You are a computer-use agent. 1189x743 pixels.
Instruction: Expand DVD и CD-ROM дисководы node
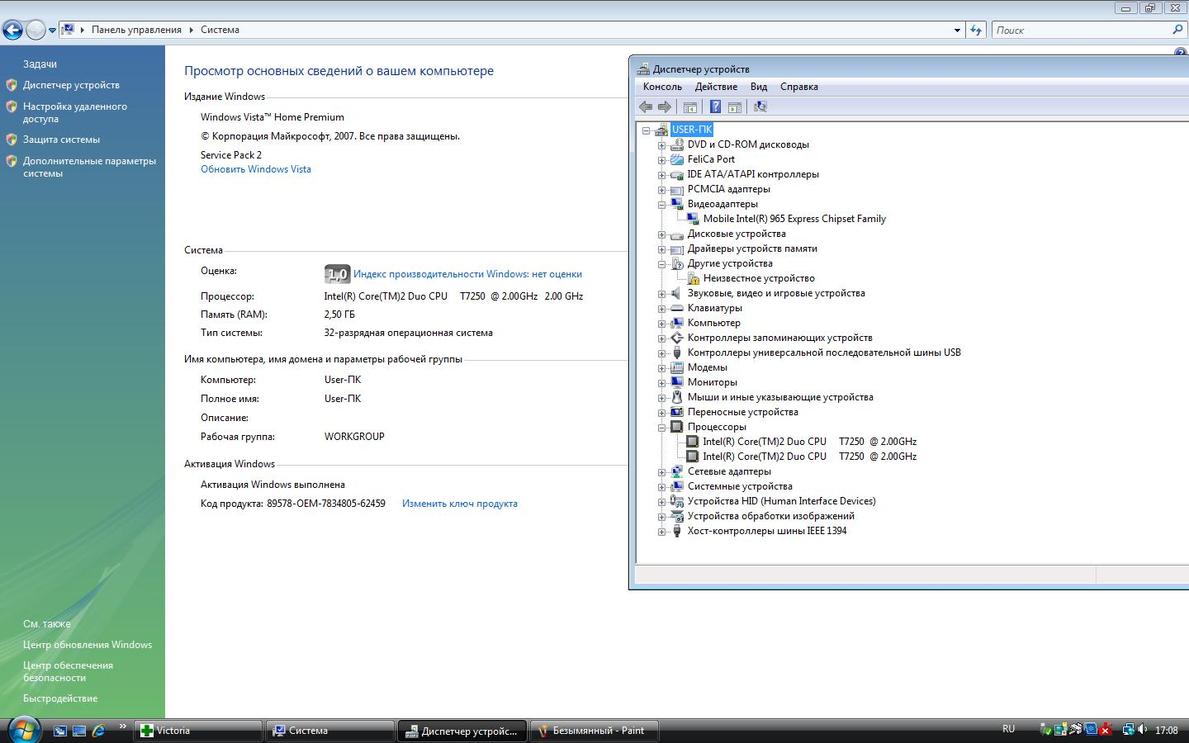tap(662, 145)
